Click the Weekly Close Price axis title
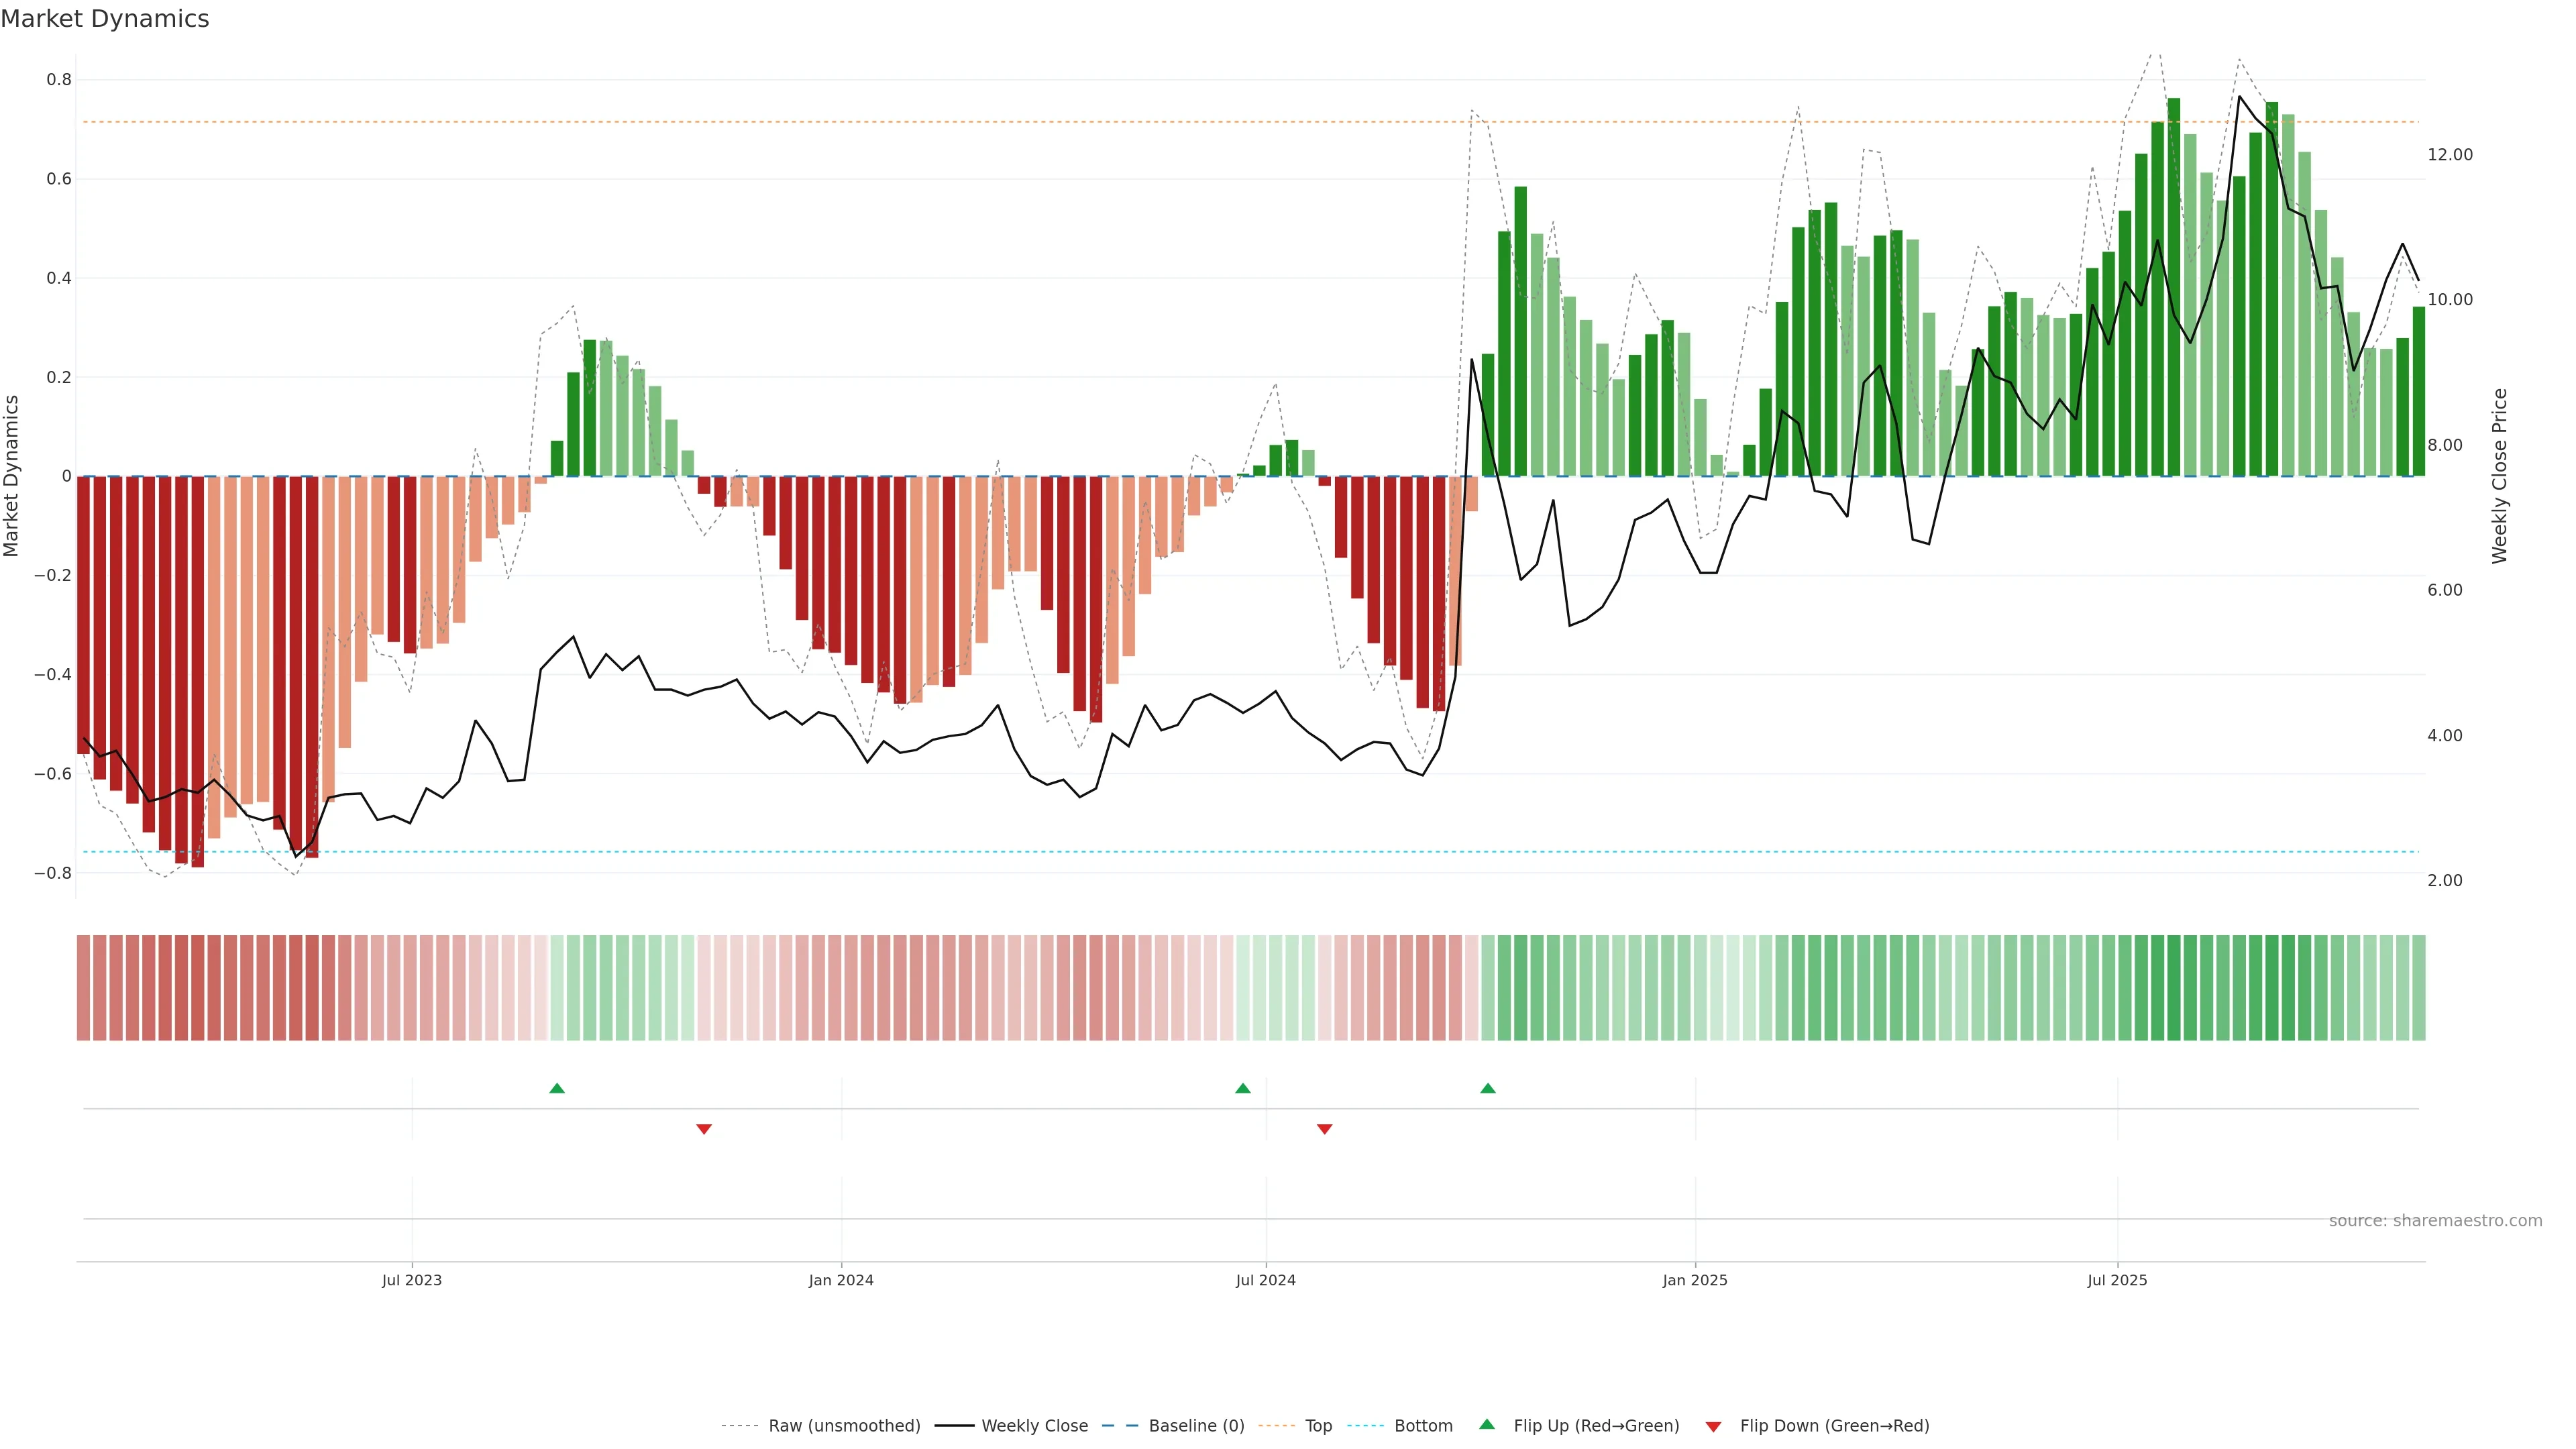This screenshot has width=2576, height=1449. [x=2500, y=476]
